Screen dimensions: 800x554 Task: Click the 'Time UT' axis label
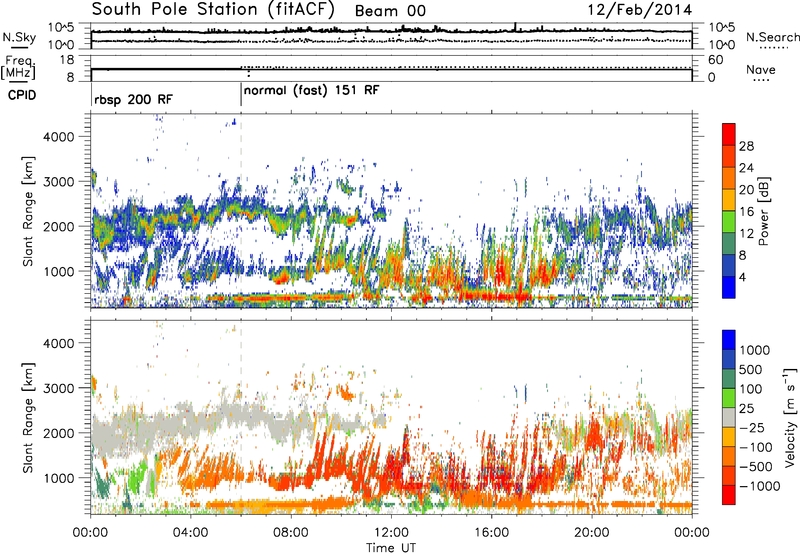[x=391, y=548]
